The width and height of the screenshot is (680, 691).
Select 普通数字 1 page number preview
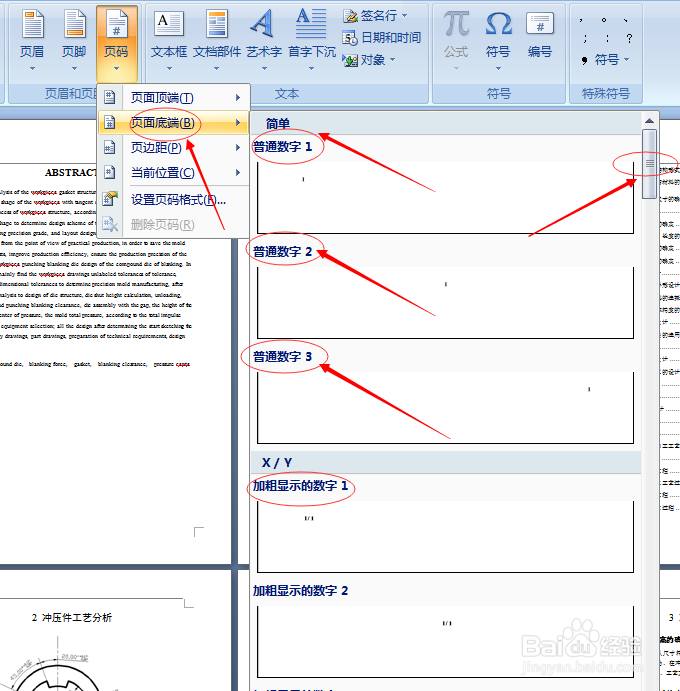coord(446,197)
